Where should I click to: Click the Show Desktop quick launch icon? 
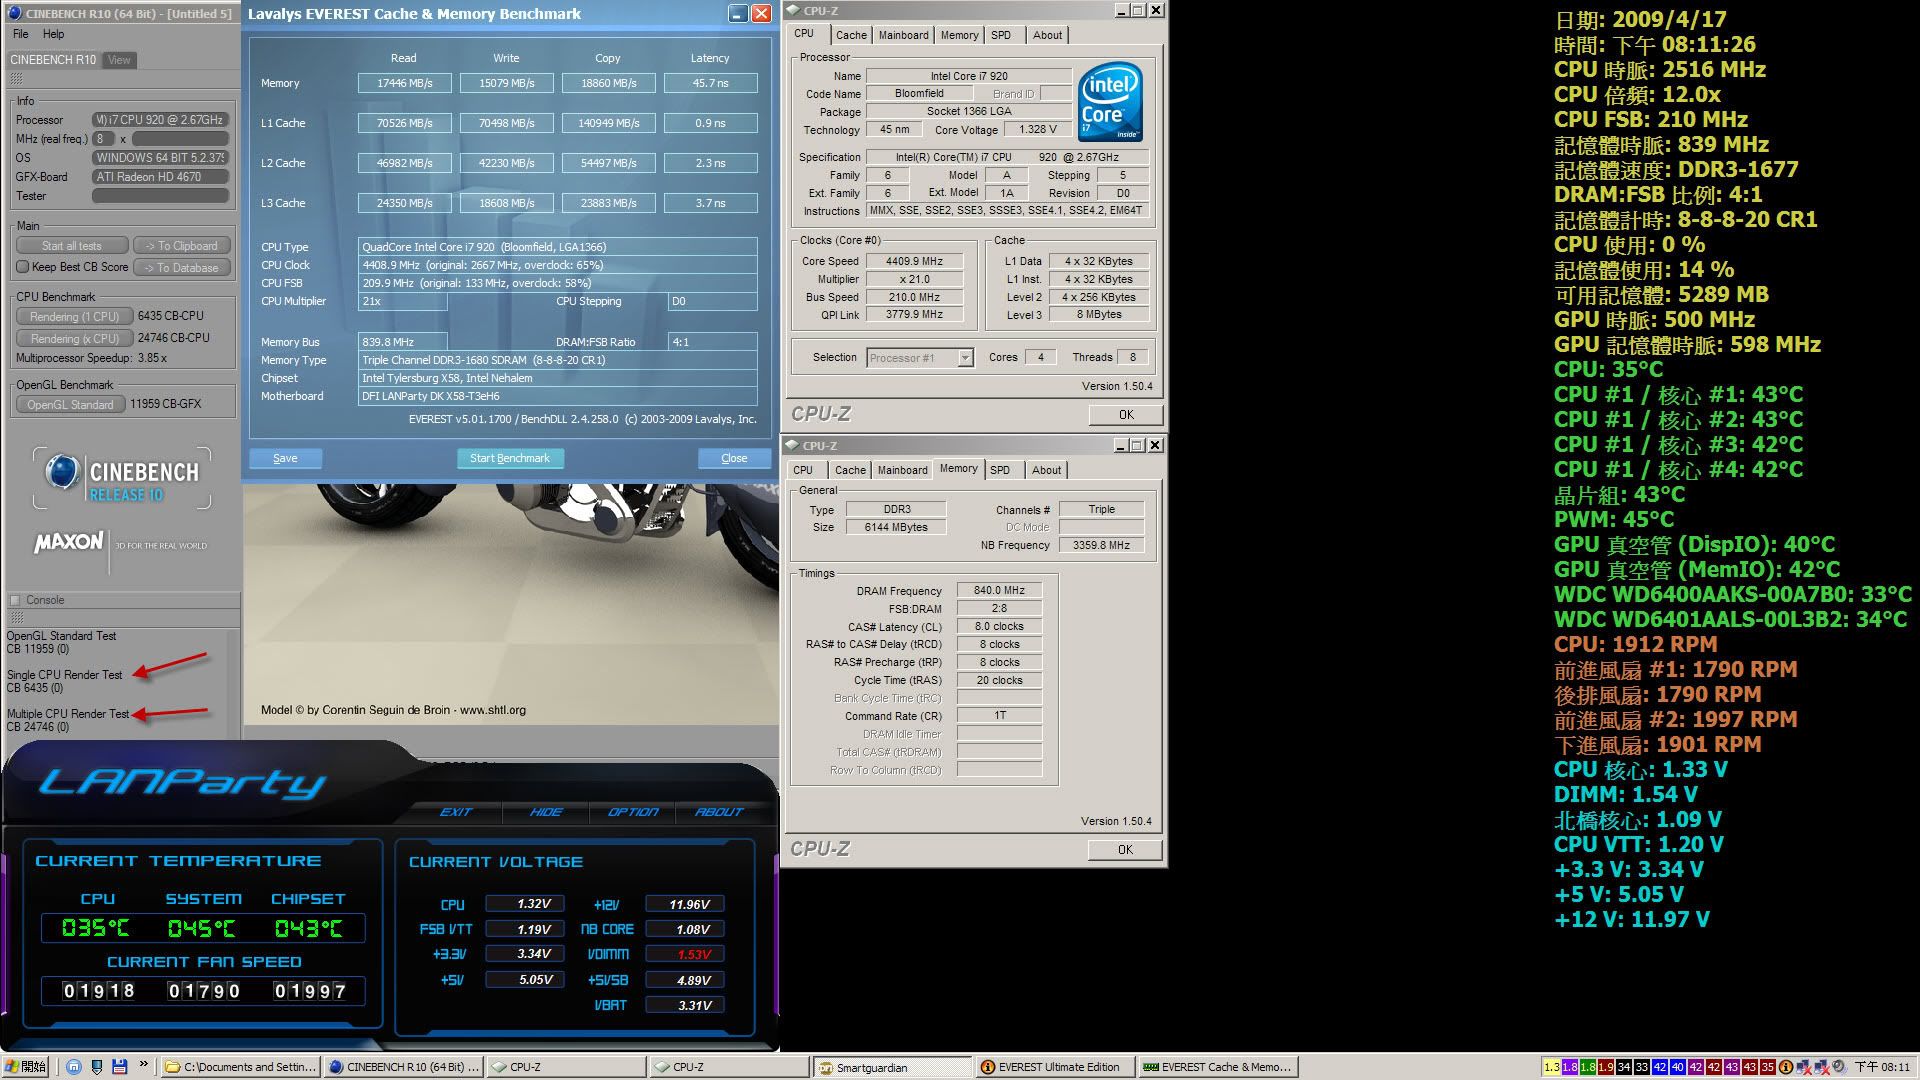tap(74, 1067)
